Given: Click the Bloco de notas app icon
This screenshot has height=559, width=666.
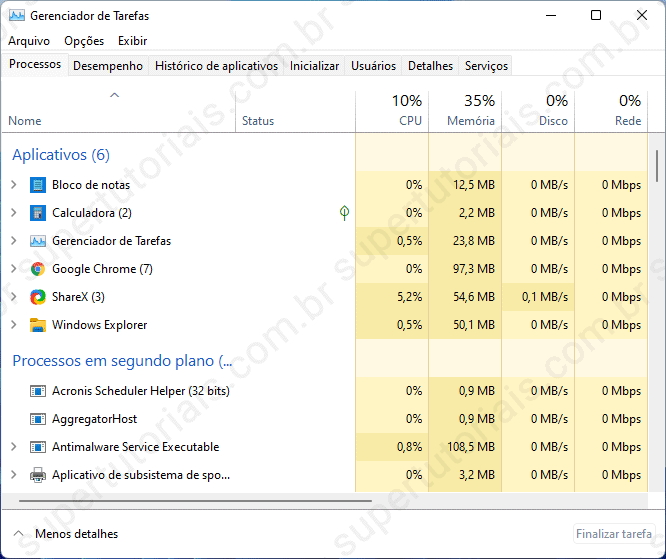Looking at the screenshot, I should tap(38, 185).
